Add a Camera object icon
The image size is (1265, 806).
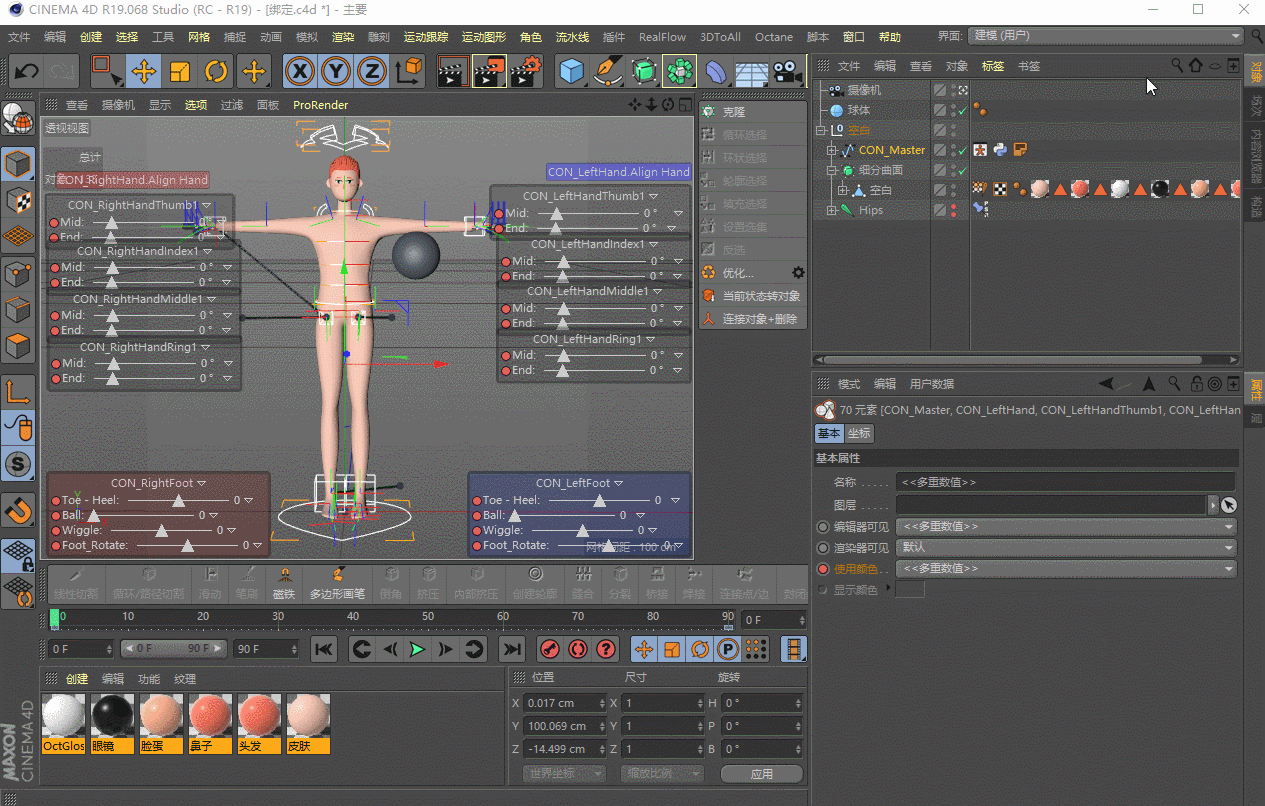(x=788, y=71)
